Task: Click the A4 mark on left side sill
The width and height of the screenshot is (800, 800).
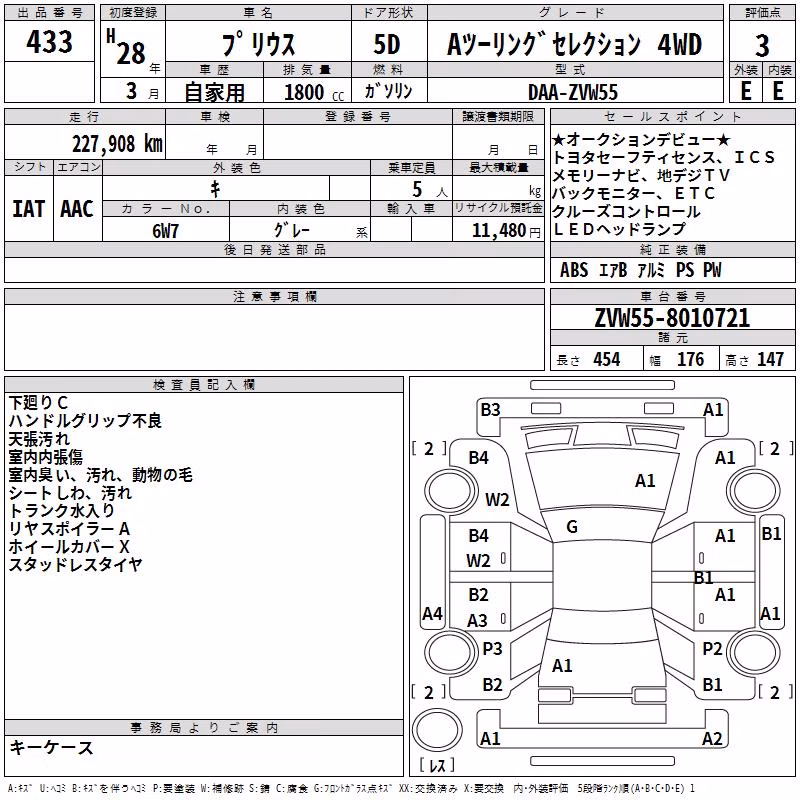Action: point(432,613)
